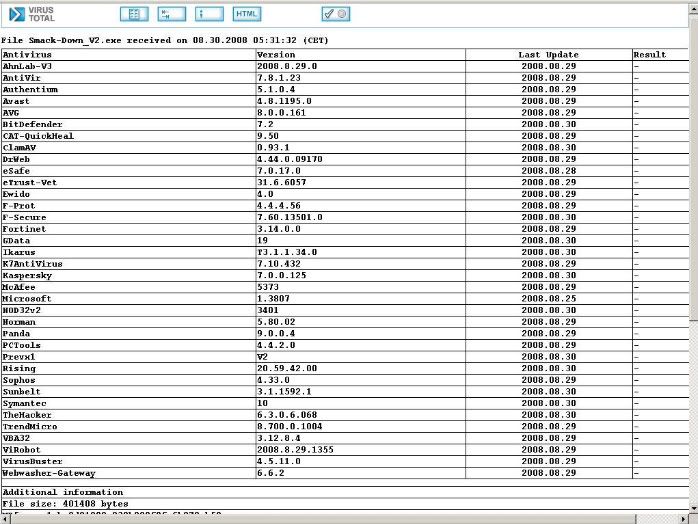Click the 'File size: 401408 bytes' line
Screen dimensions: 698x524
coord(65,504)
